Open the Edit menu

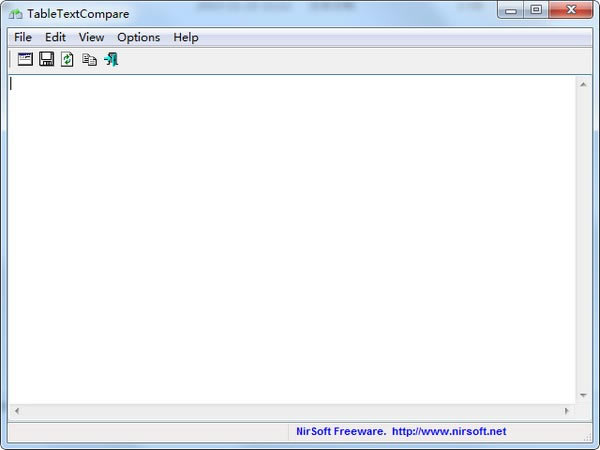pyautogui.click(x=55, y=37)
